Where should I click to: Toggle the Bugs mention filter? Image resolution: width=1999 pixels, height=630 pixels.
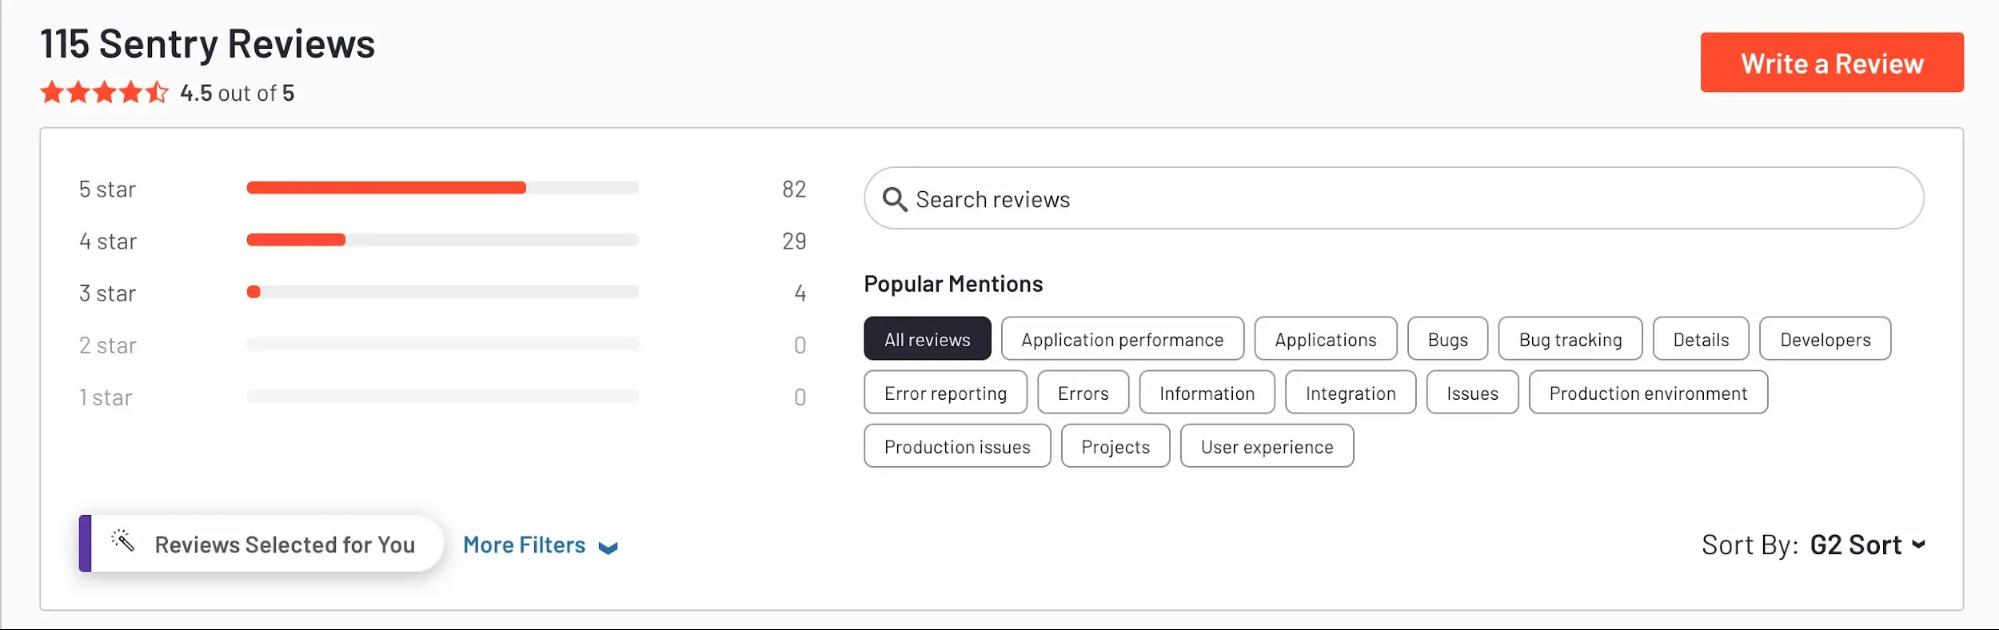(x=1447, y=339)
